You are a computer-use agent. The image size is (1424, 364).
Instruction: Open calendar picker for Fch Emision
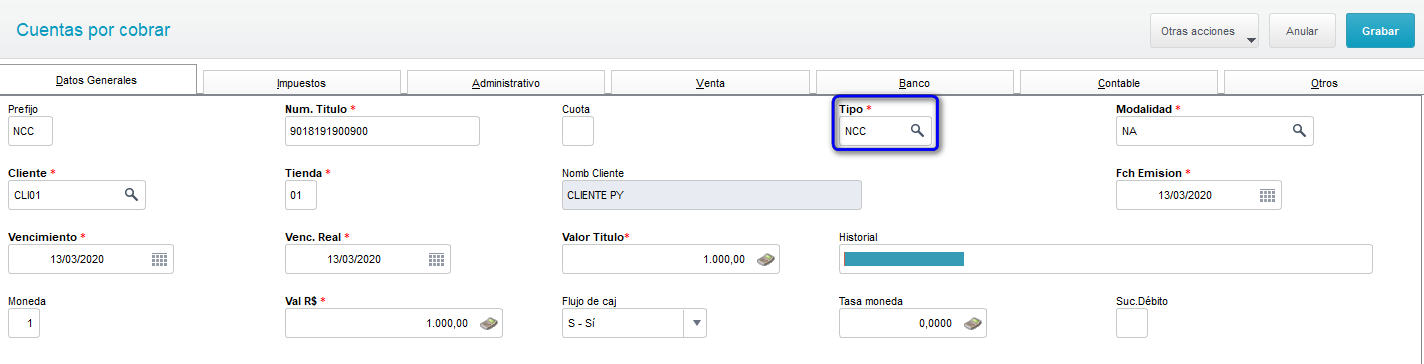click(1267, 195)
